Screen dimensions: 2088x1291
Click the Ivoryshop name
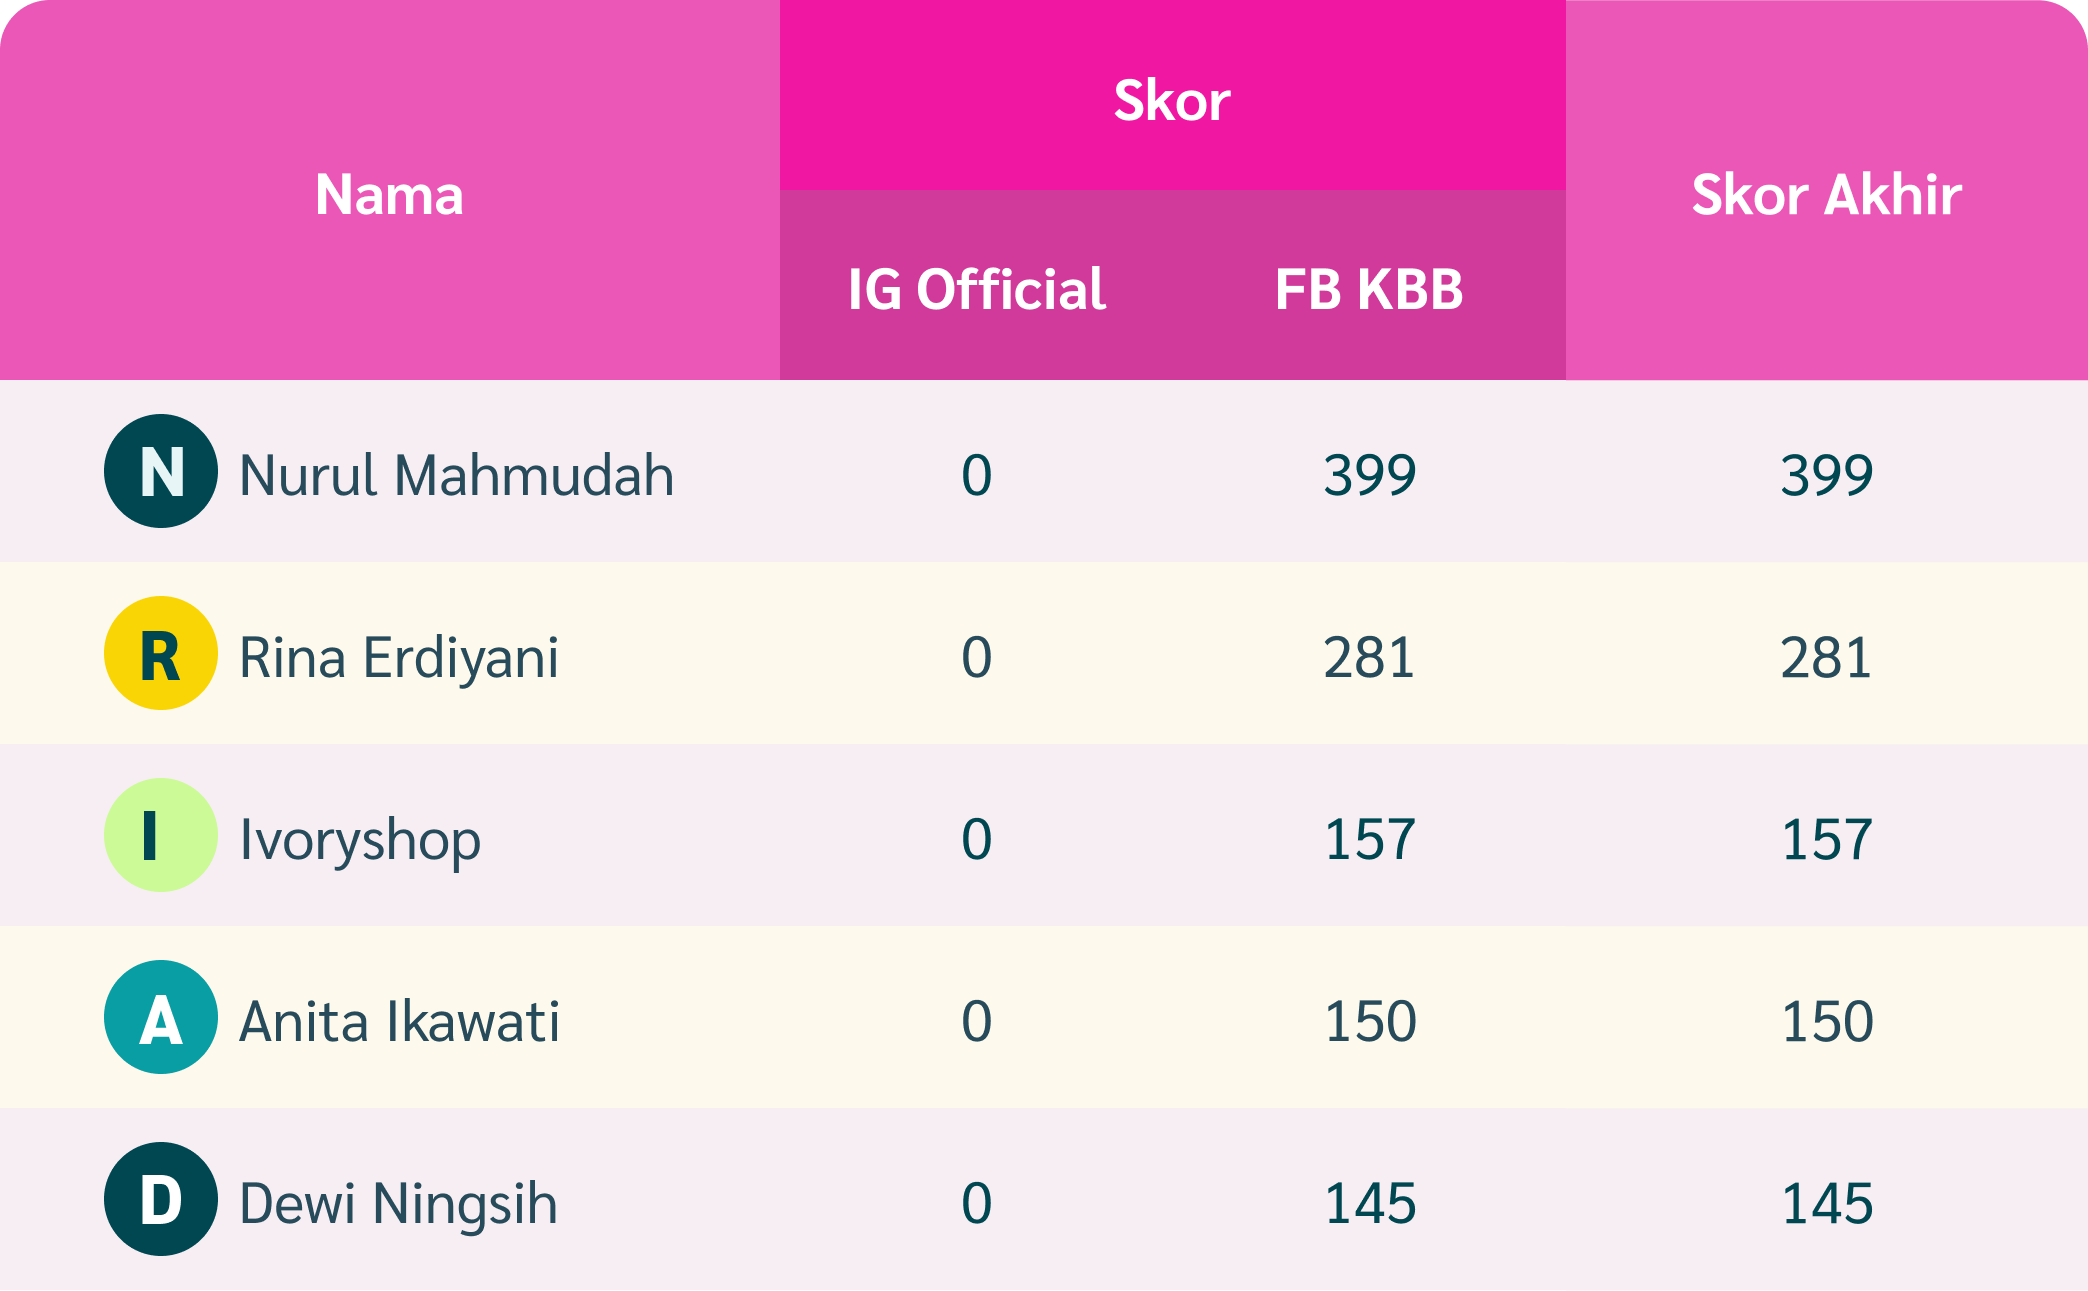point(360,839)
